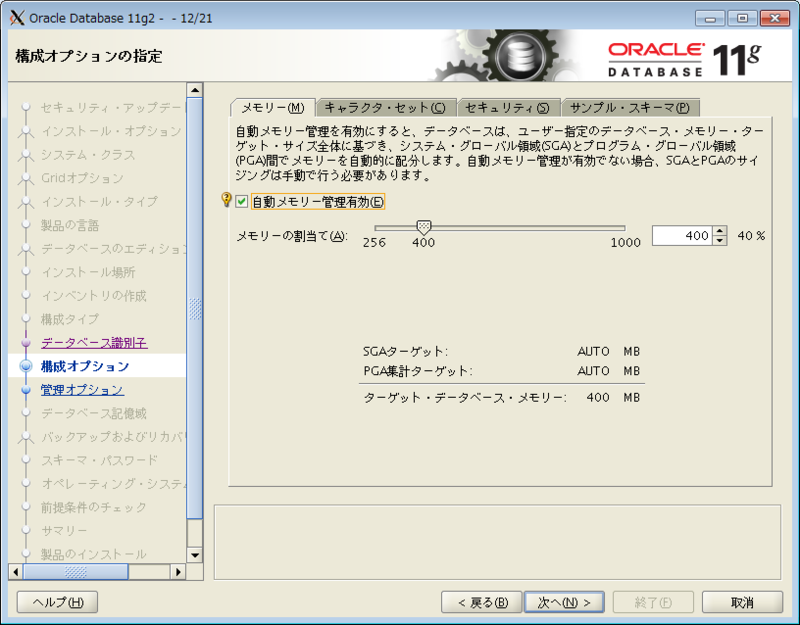The image size is (800, 625).
Task: Click the node marker beside データベース識別子
Action: (x=26, y=343)
